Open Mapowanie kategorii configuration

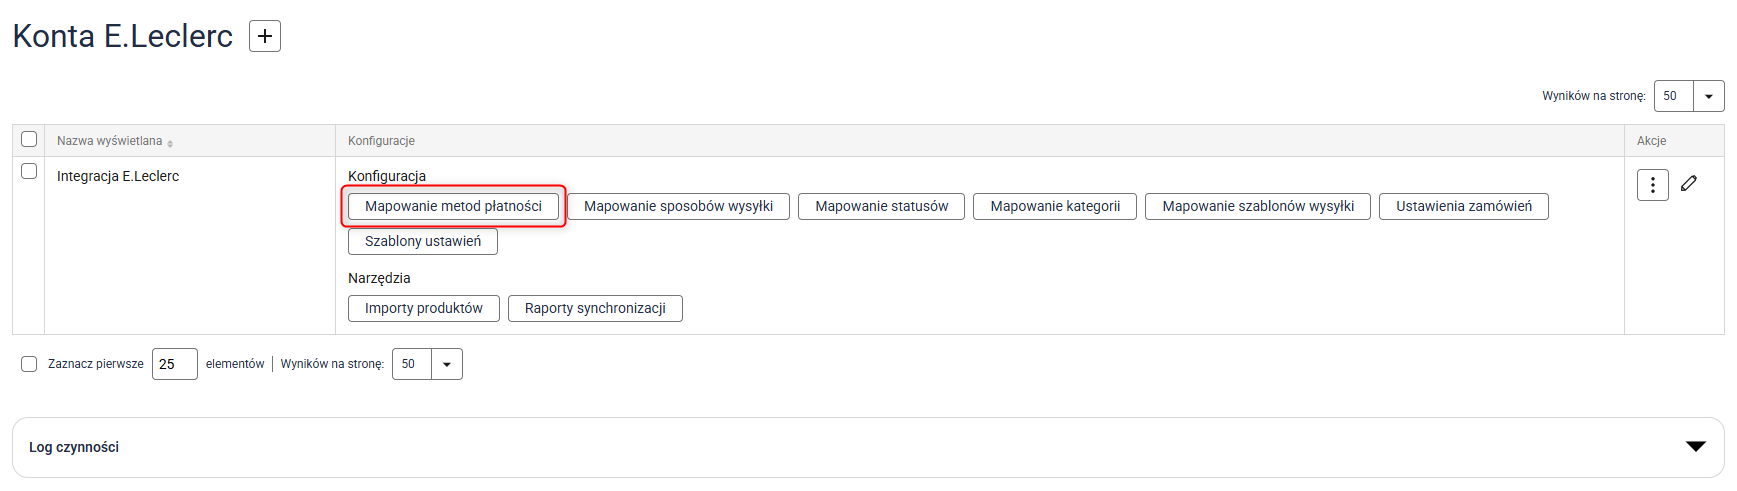(1054, 206)
